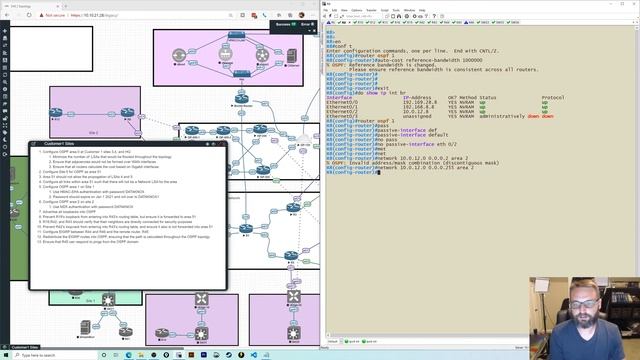Select the Border Router node in topology
The height and width of the screenshot is (360, 640).
[242, 98]
